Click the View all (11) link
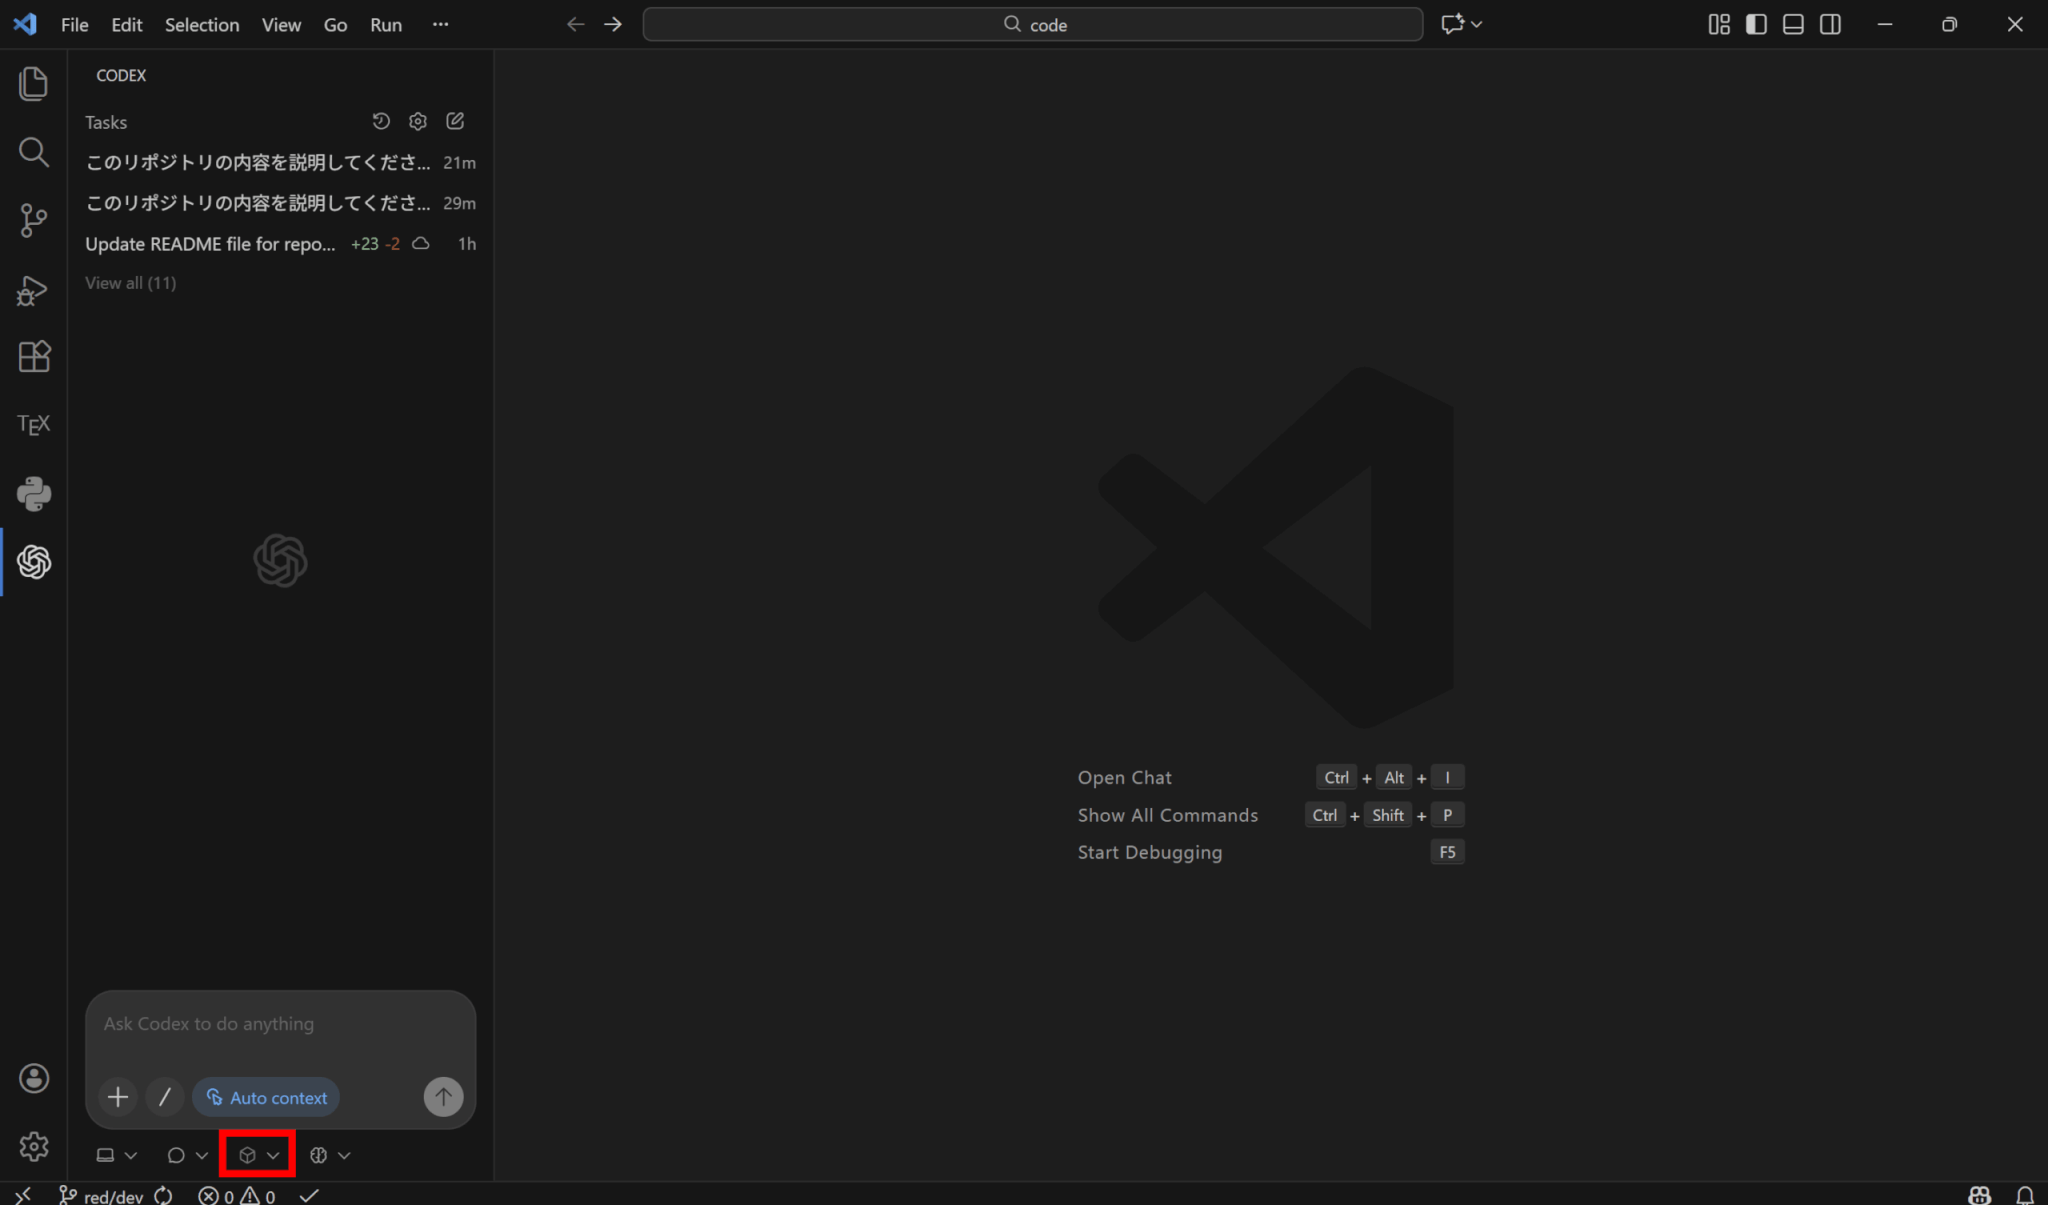Viewport: 2048px width, 1205px height. (x=130, y=283)
